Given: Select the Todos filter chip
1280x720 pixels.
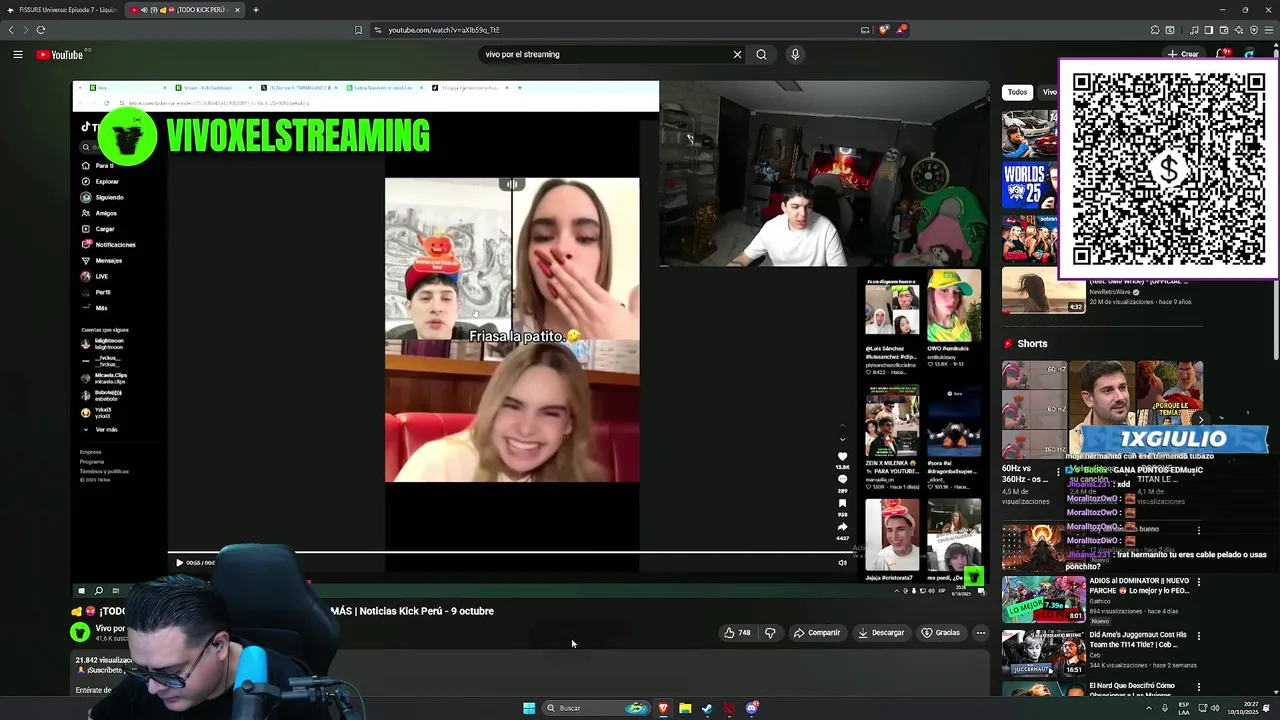Looking at the screenshot, I should pyautogui.click(x=1017, y=92).
